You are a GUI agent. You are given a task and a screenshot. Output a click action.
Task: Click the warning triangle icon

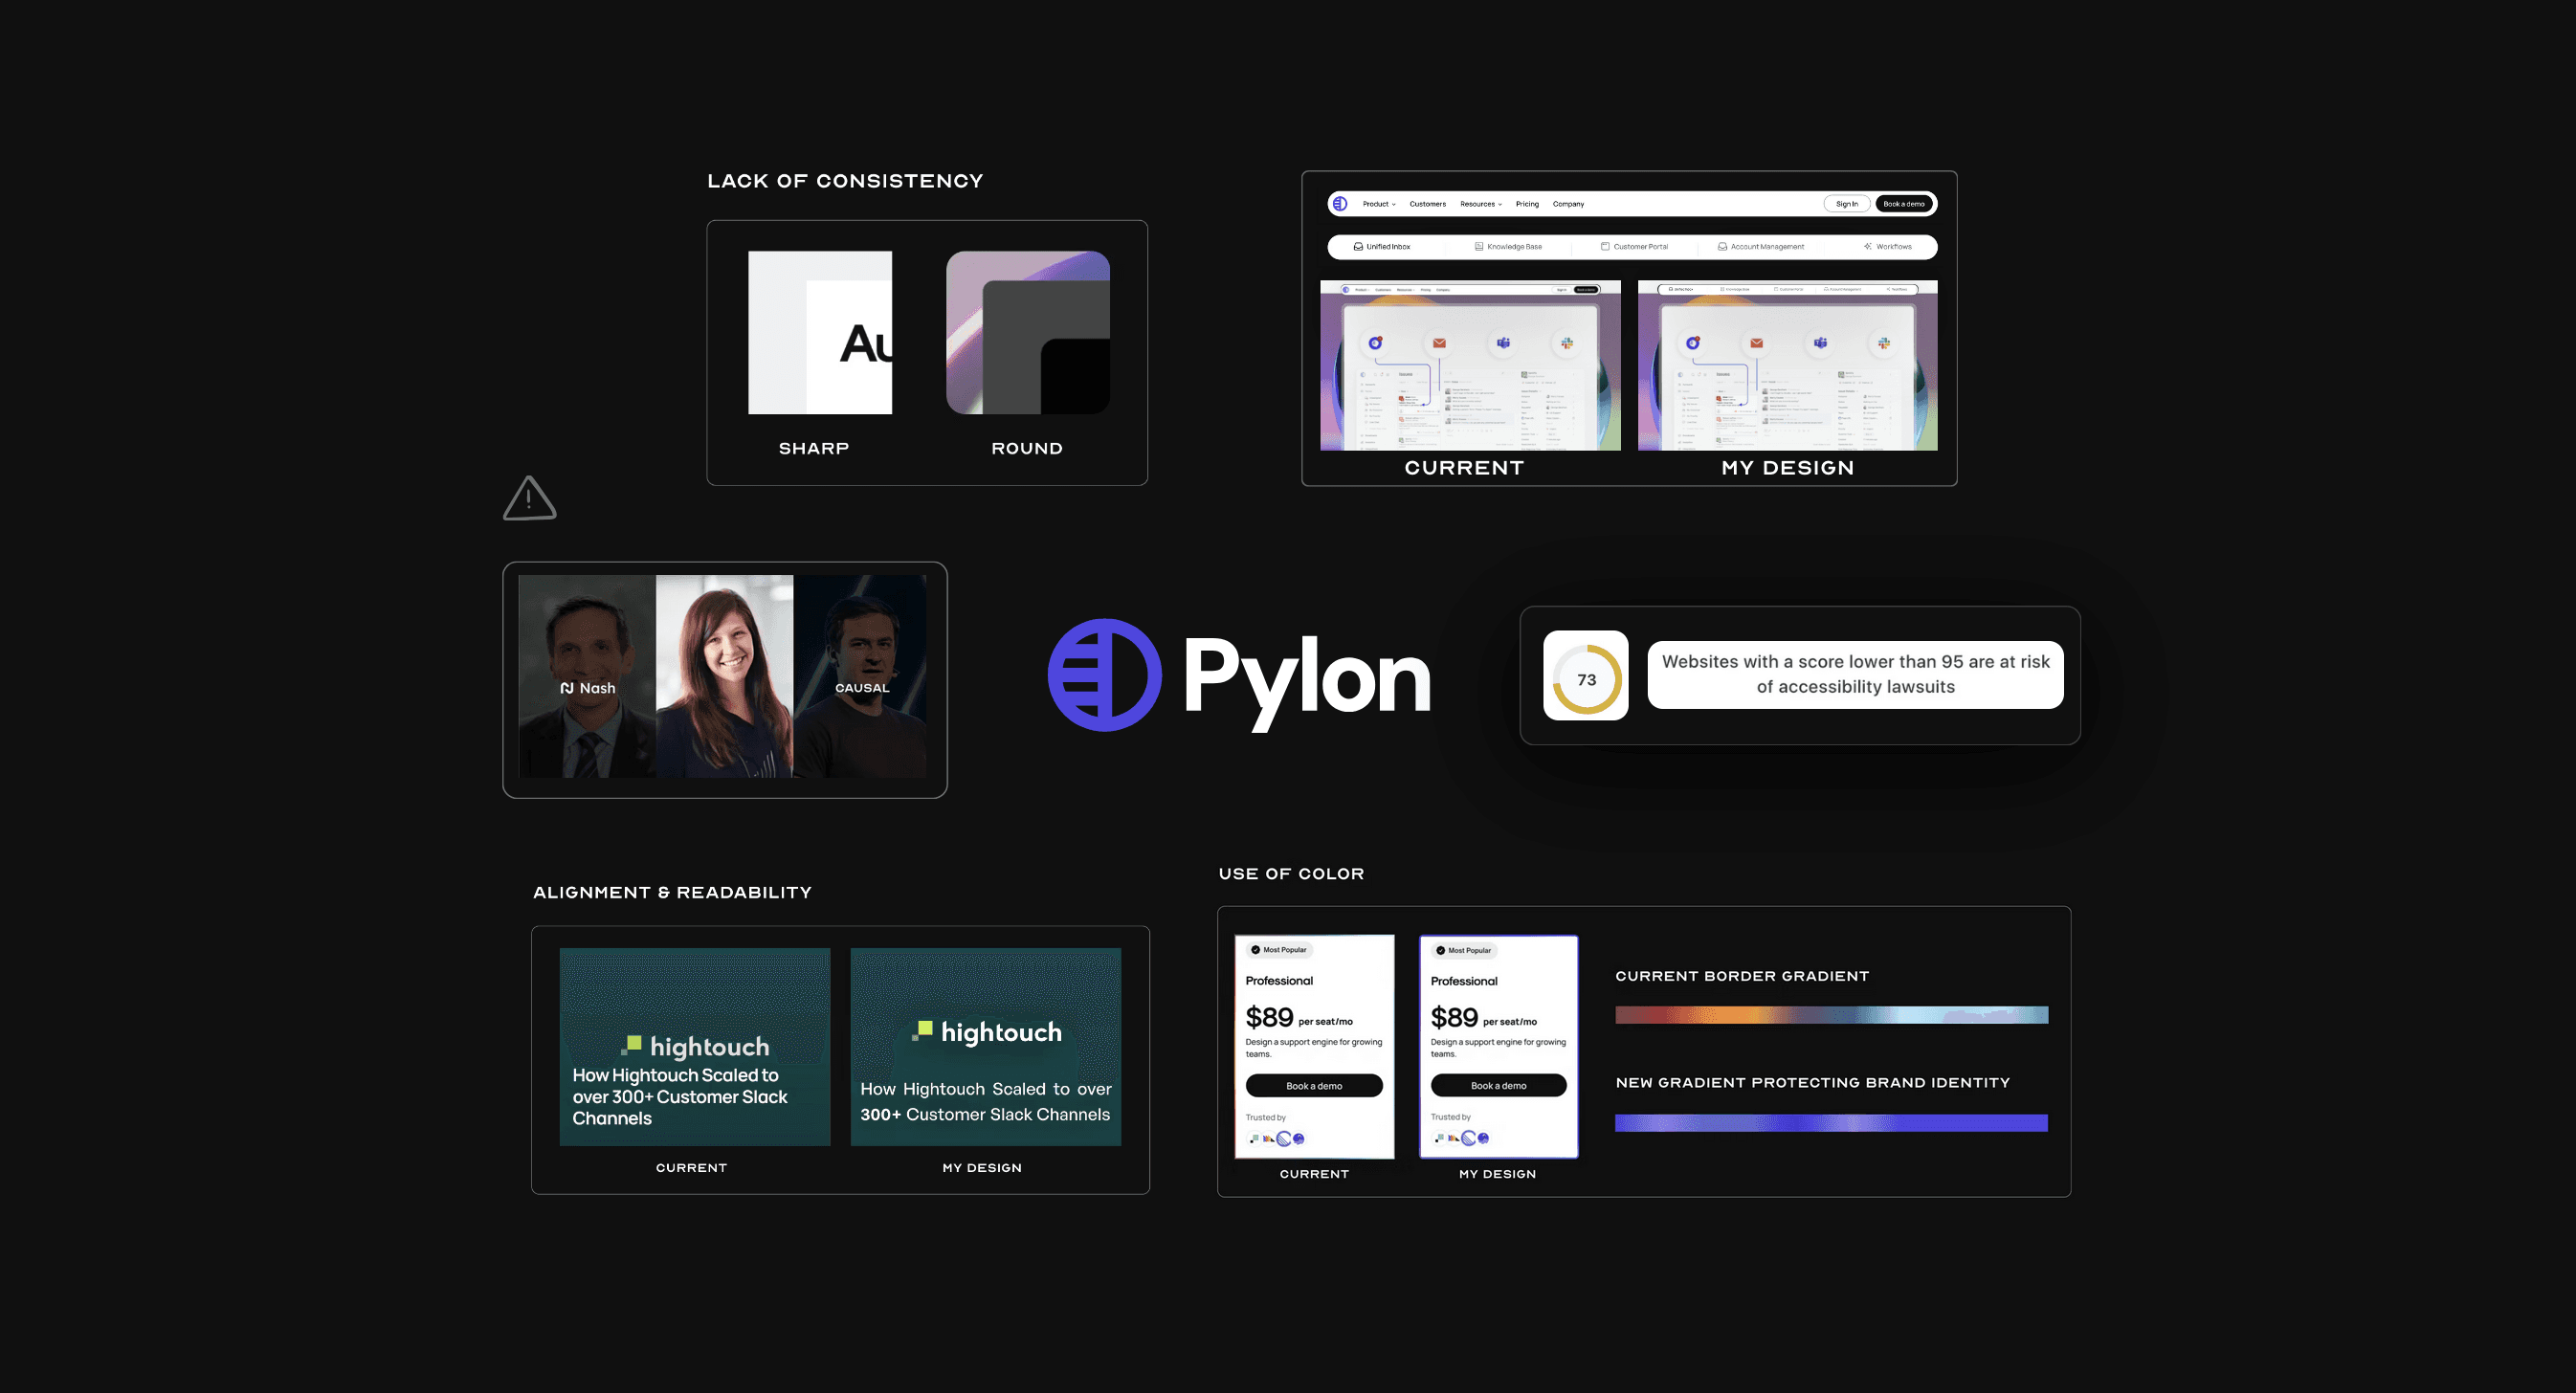coord(529,498)
